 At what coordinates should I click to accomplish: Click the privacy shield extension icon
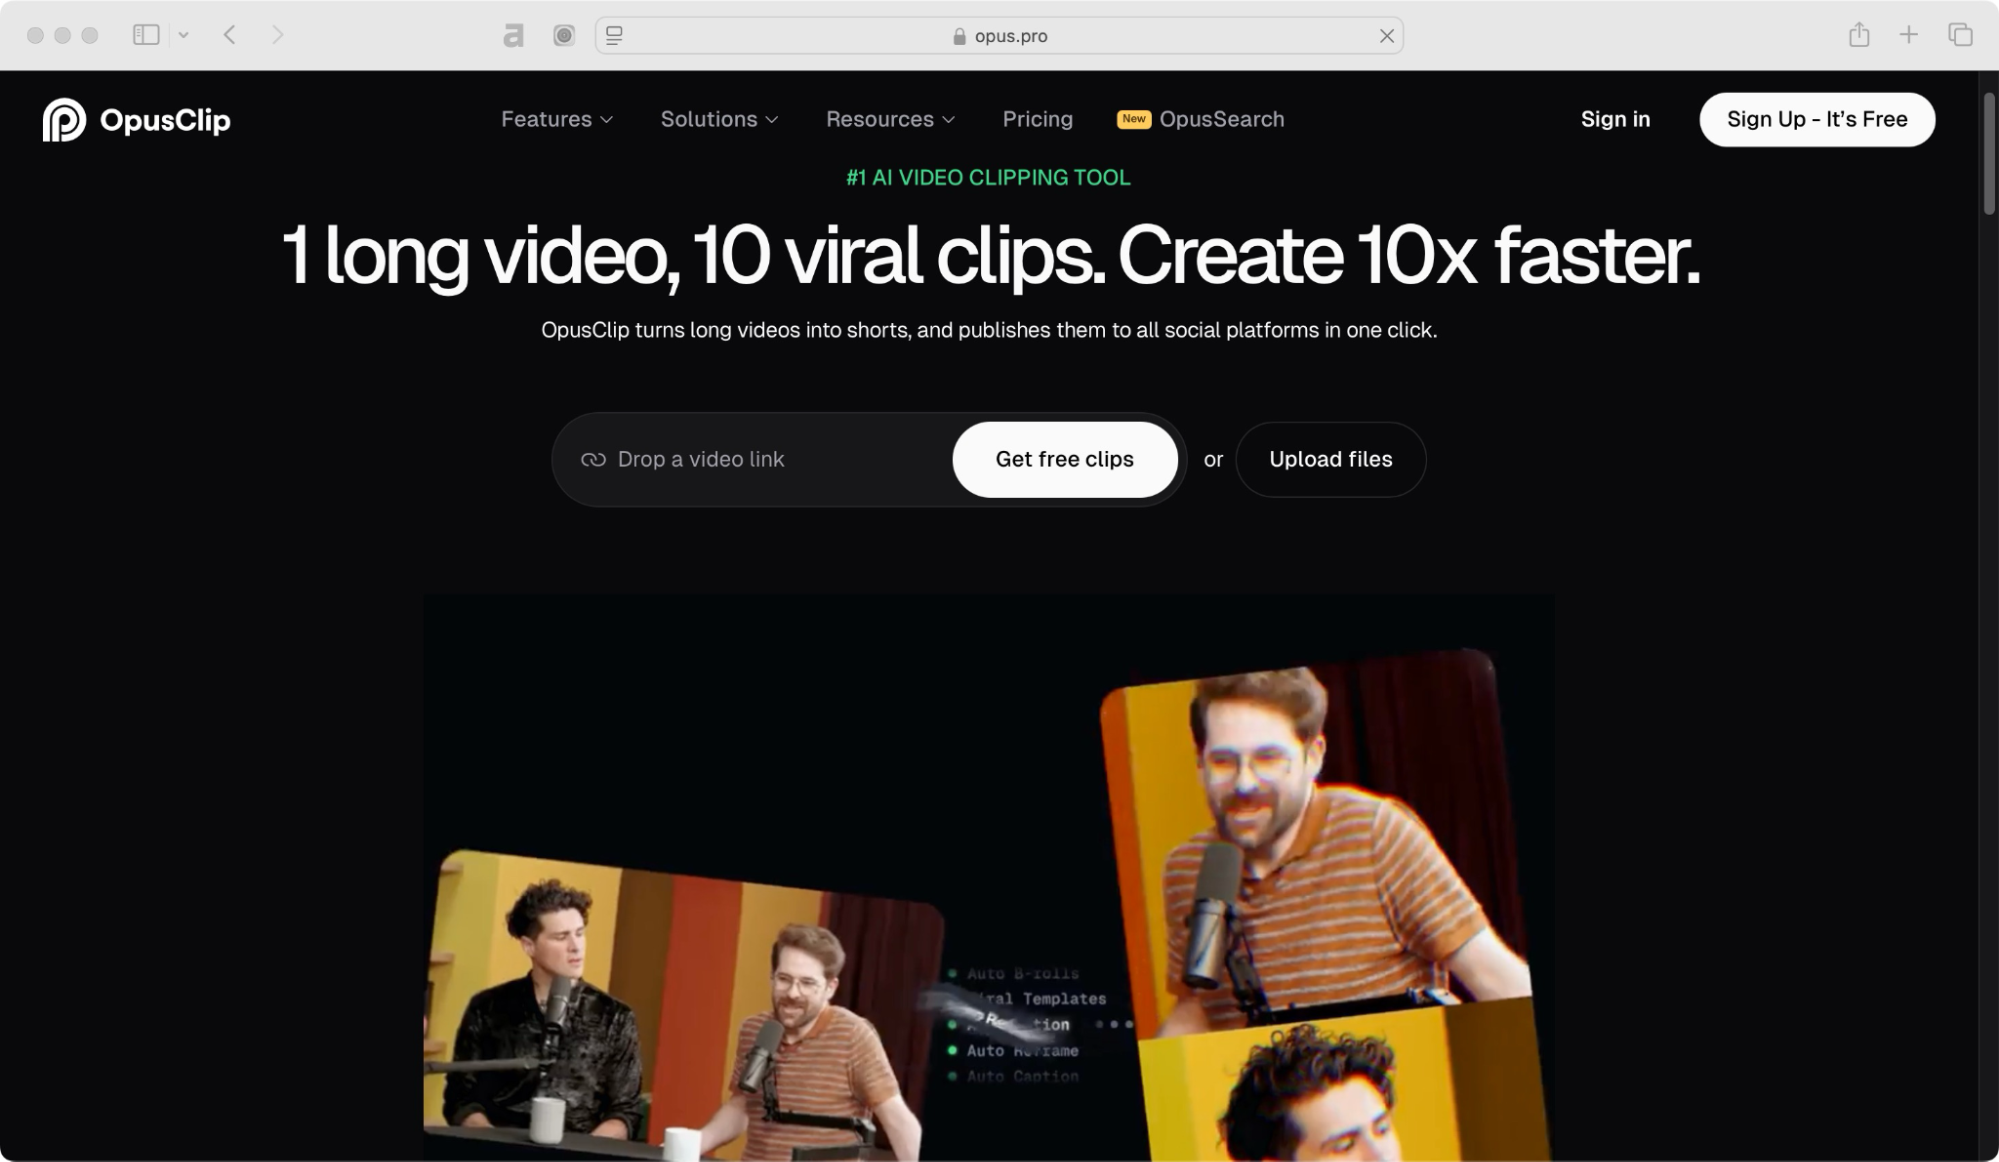tap(564, 36)
